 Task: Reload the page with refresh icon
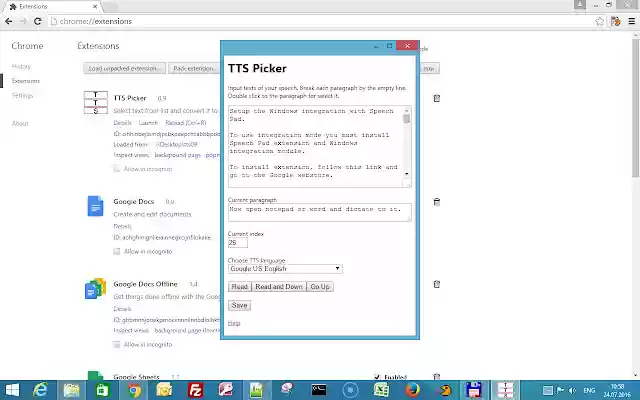point(38,21)
